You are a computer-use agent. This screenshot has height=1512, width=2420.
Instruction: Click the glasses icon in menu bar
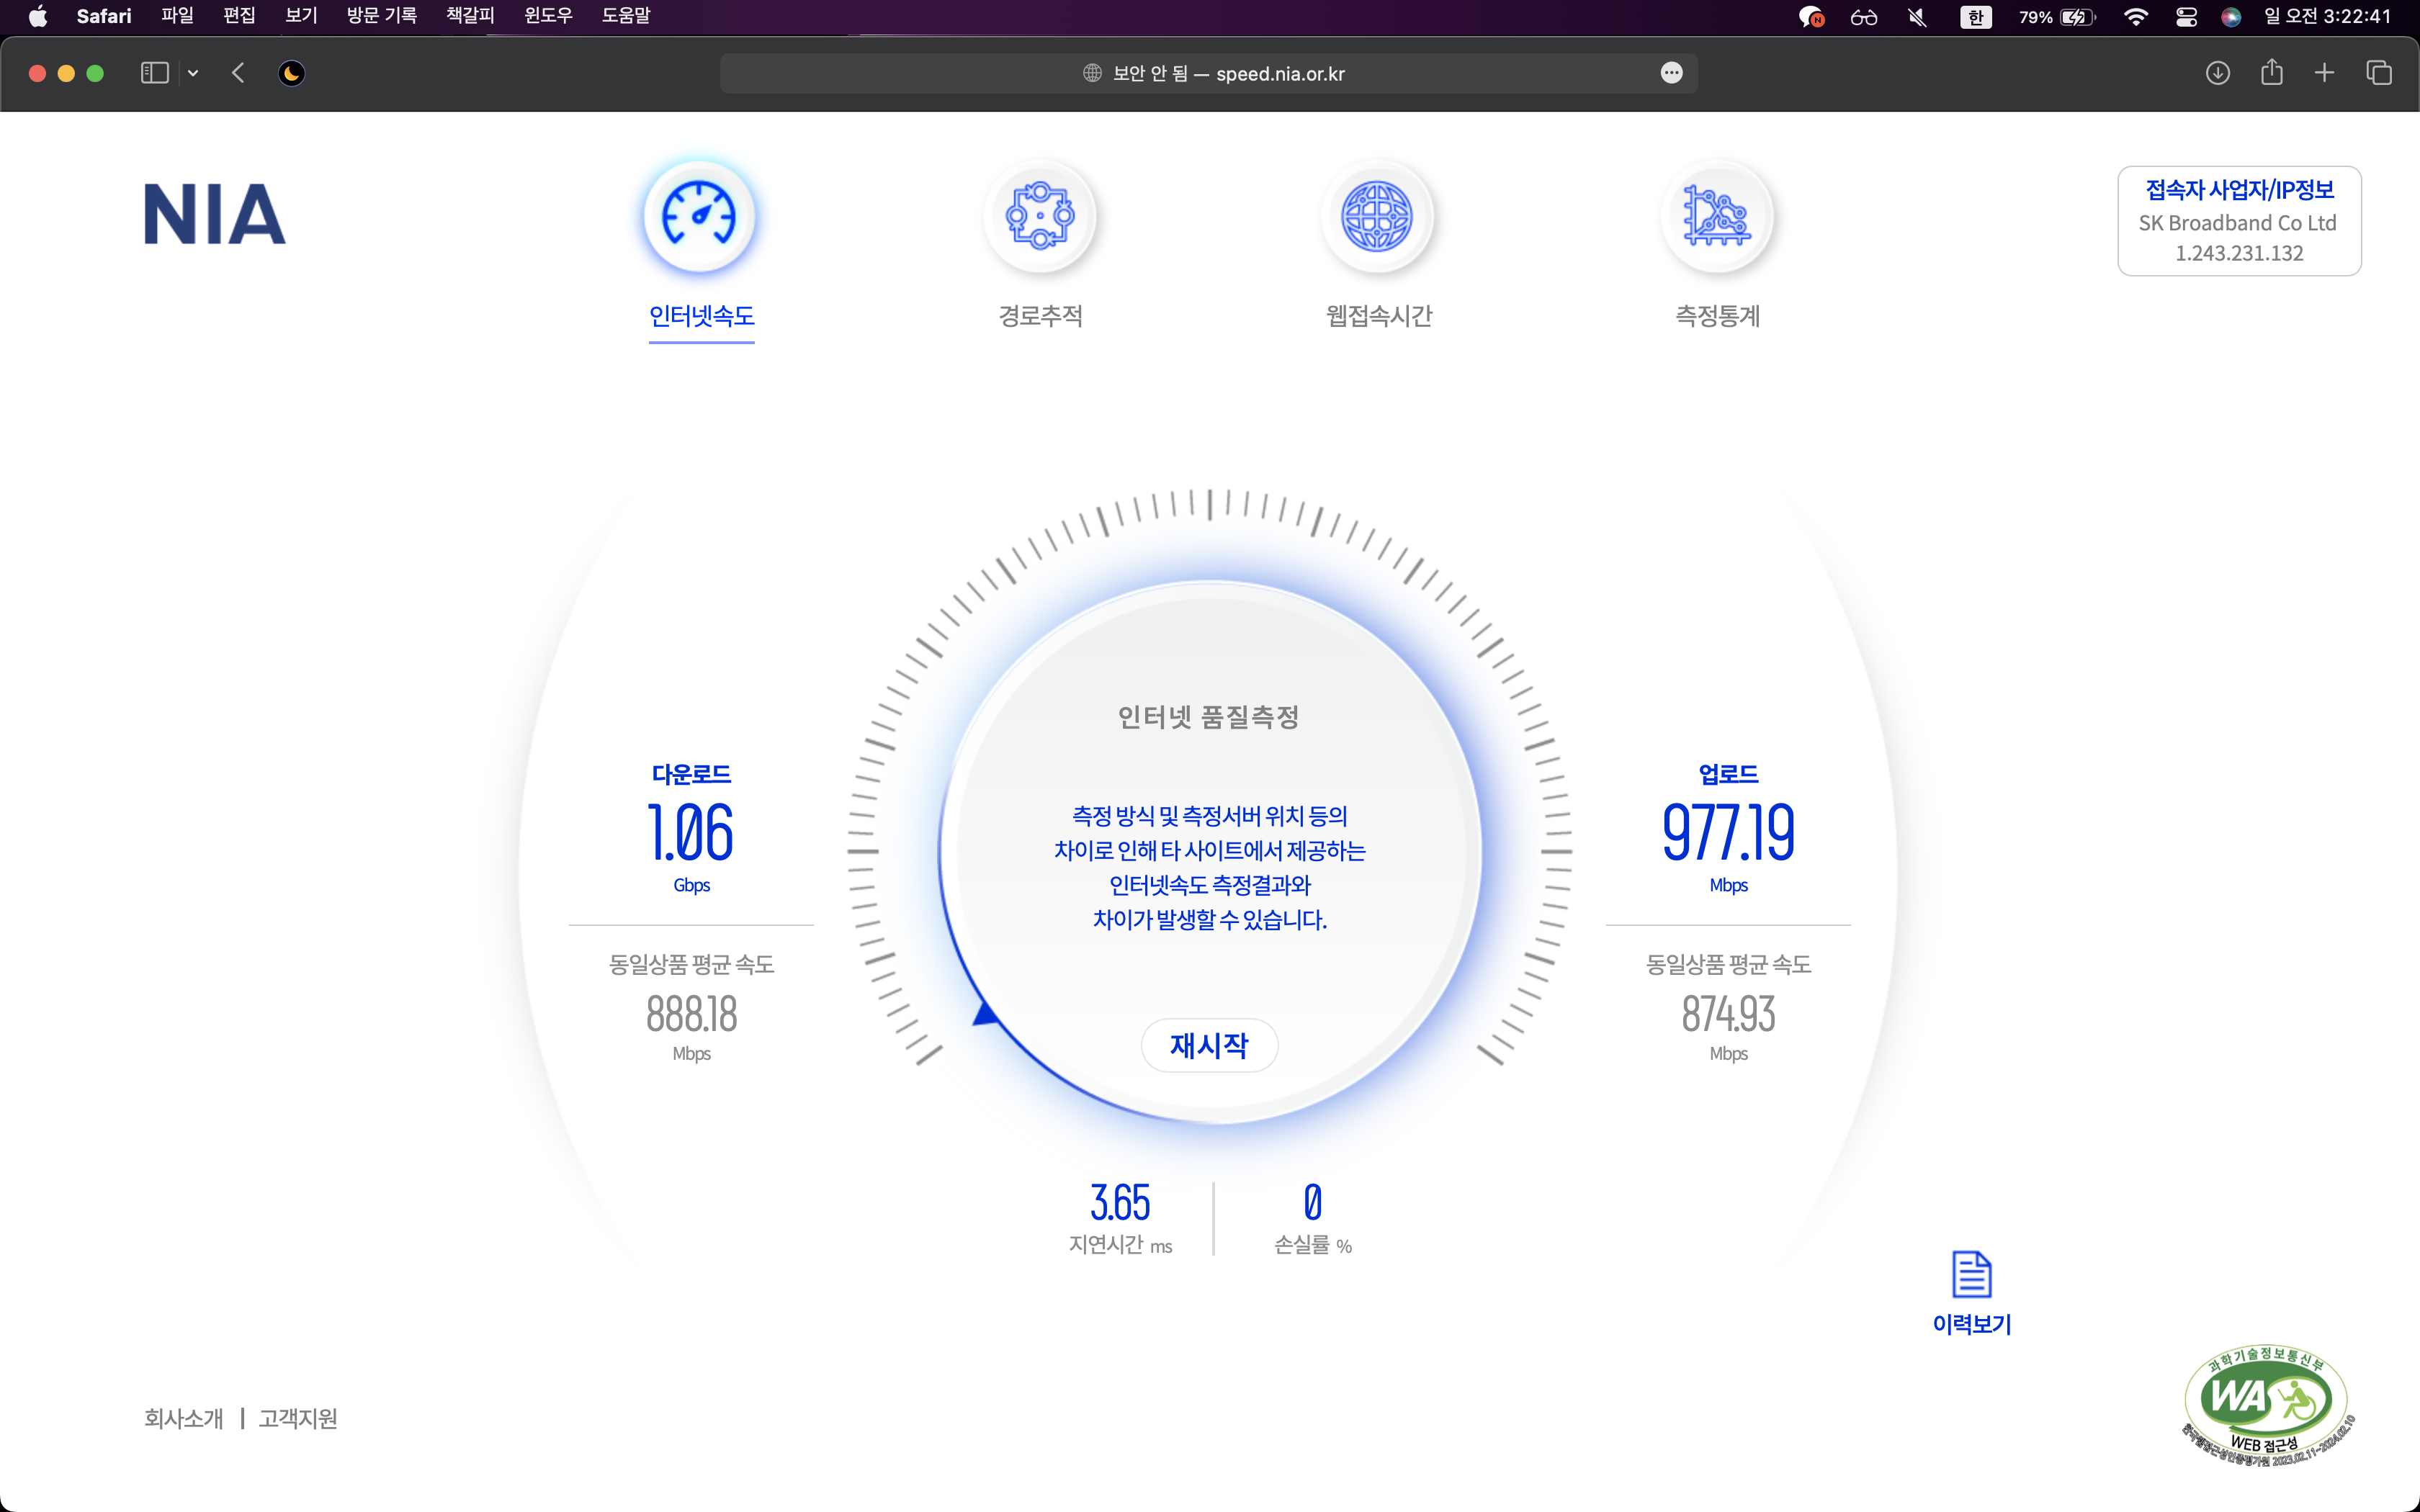coord(1864,17)
